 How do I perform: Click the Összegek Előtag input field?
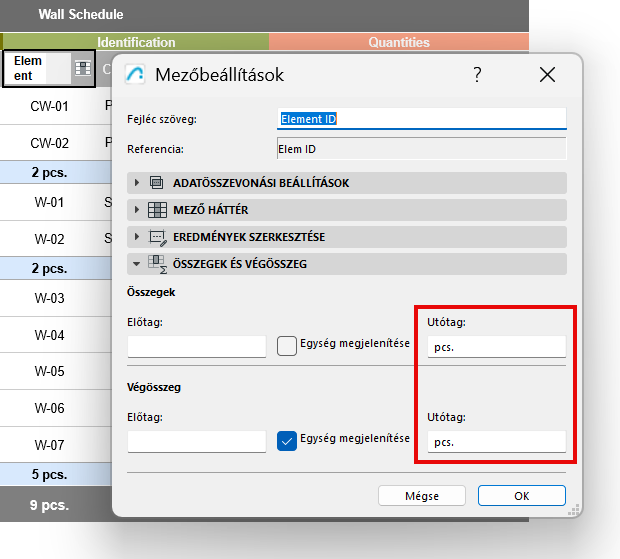[x=197, y=346]
